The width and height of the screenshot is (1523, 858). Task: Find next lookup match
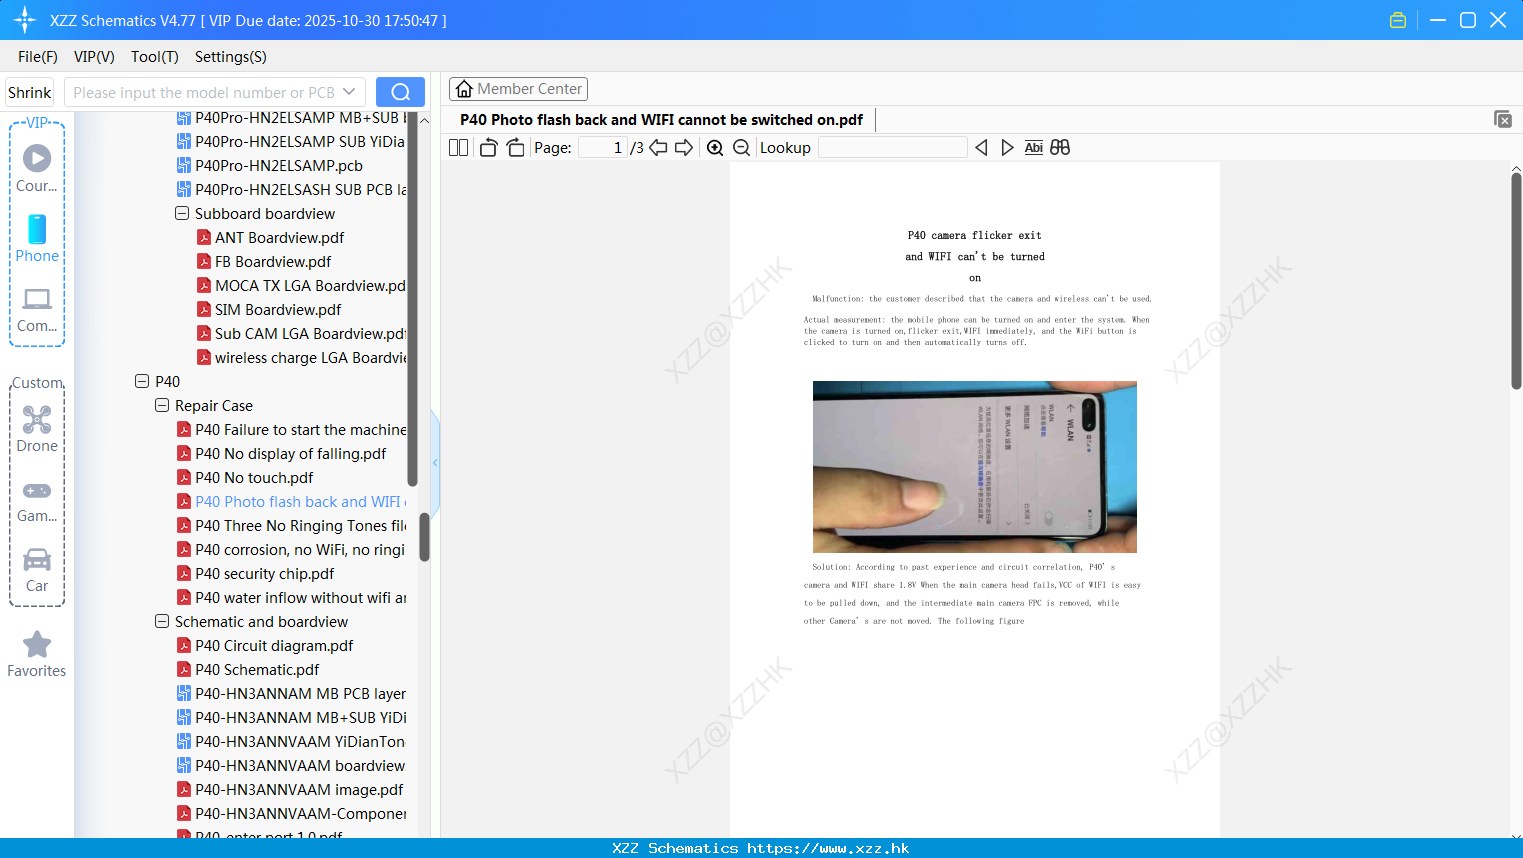(1007, 148)
